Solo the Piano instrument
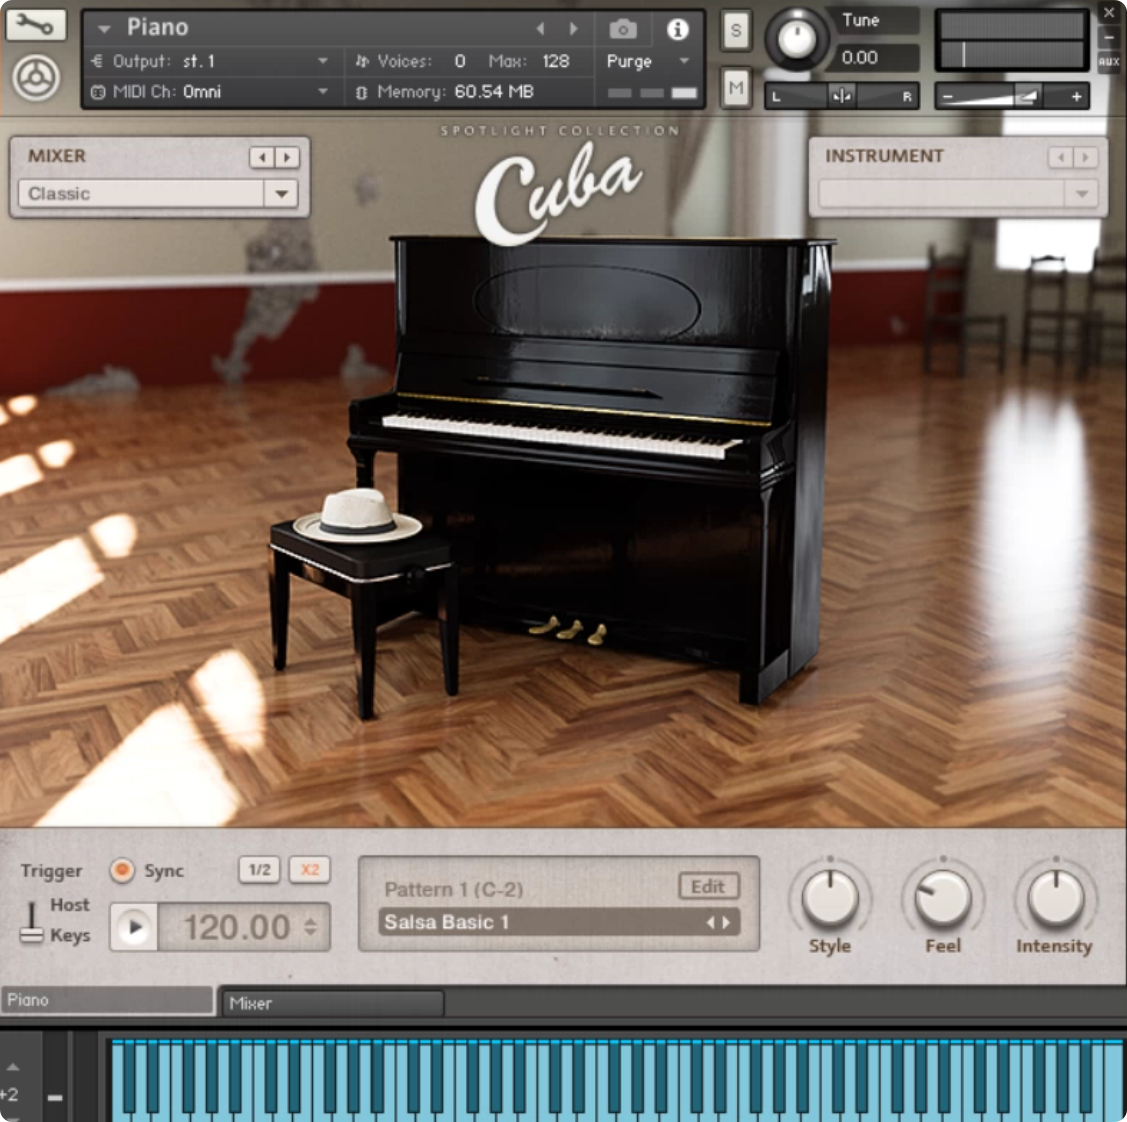 click(x=735, y=30)
